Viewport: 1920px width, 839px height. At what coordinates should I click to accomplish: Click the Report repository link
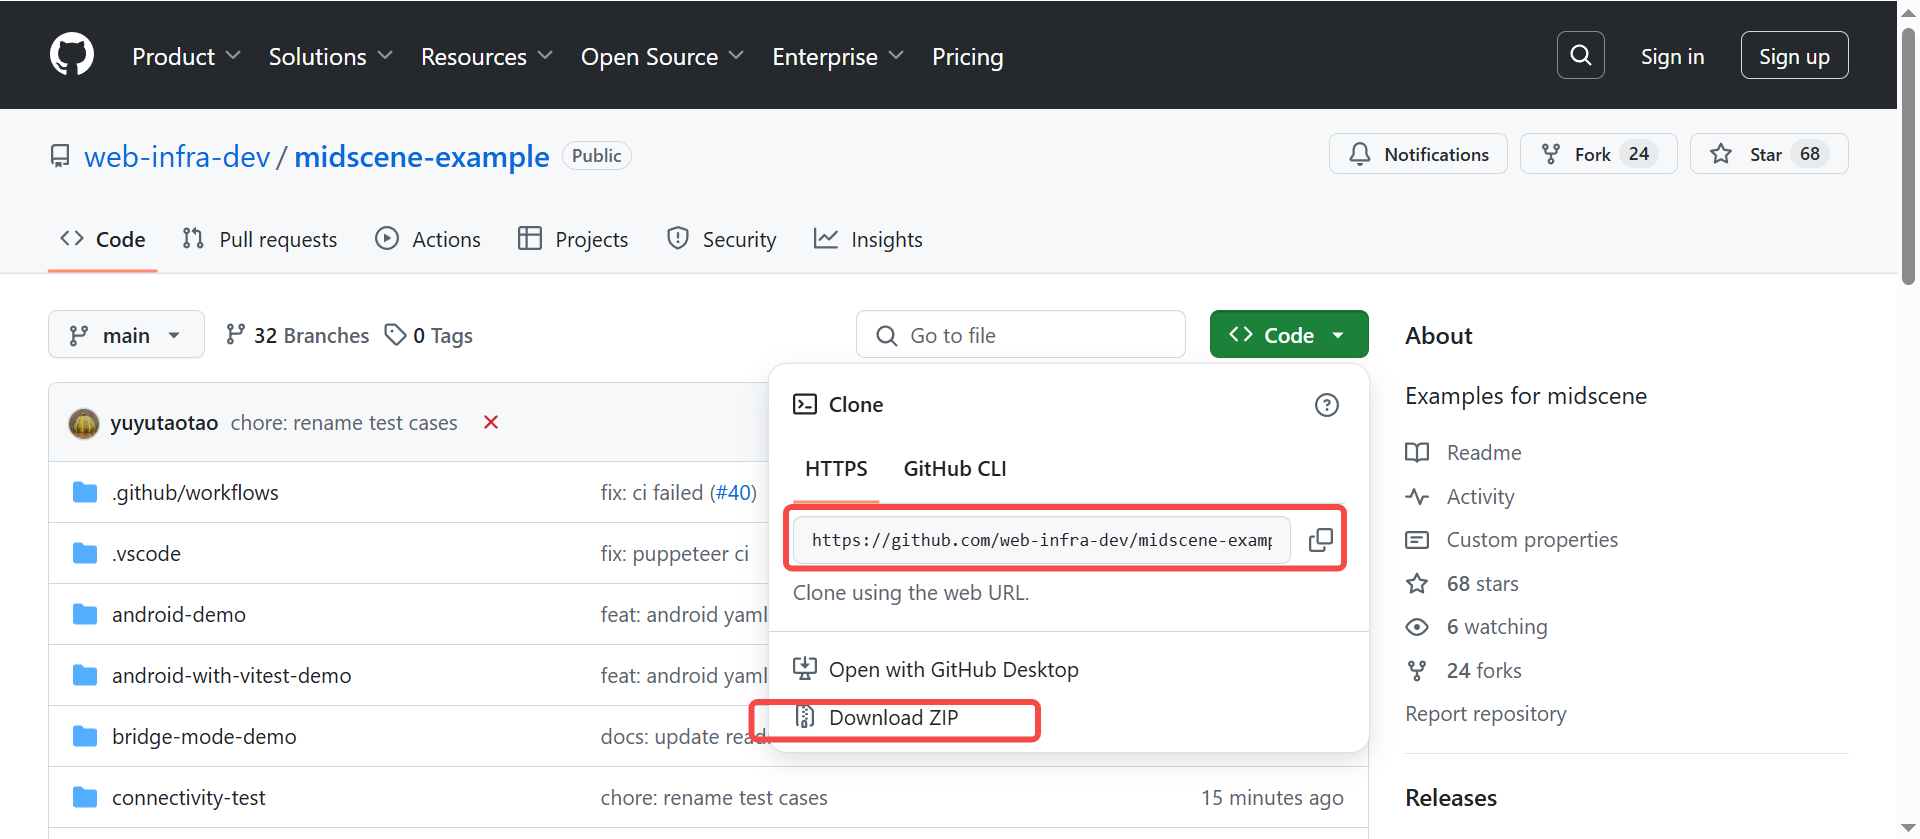coord(1485,713)
